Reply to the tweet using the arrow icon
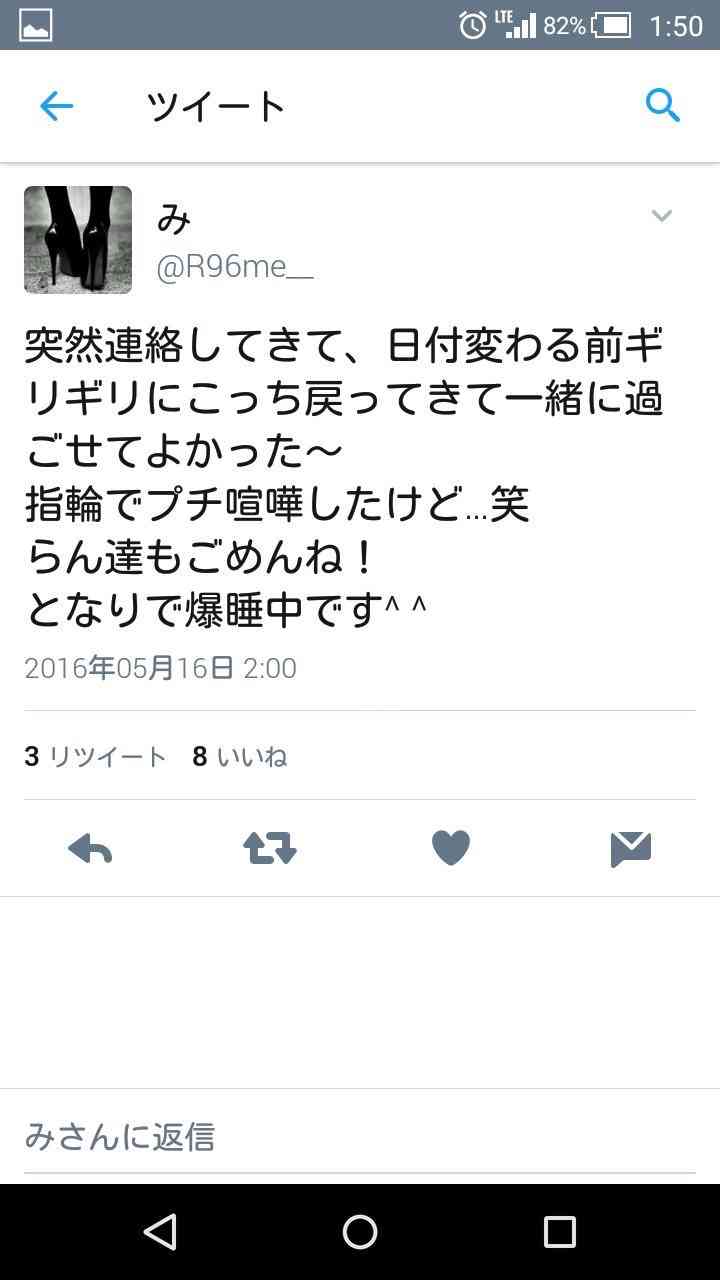The width and height of the screenshot is (720, 1280). click(90, 849)
